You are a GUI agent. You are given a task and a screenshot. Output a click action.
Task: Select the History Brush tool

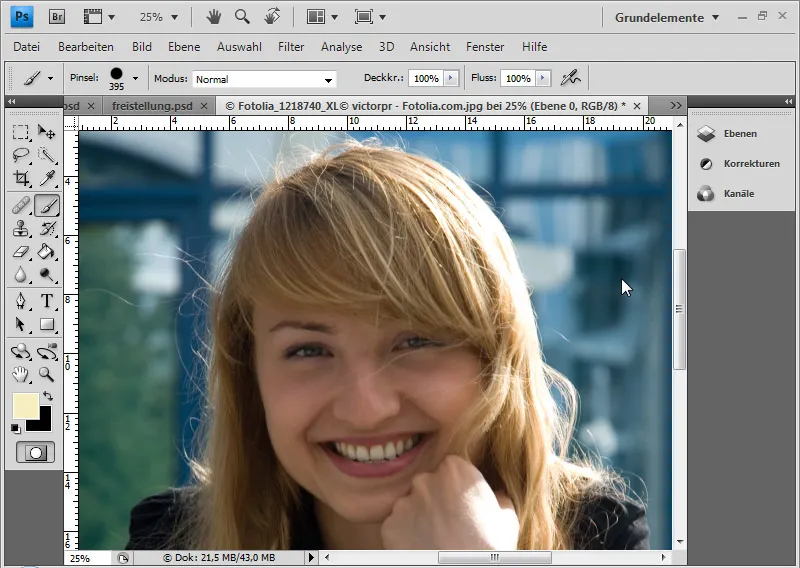(47, 229)
